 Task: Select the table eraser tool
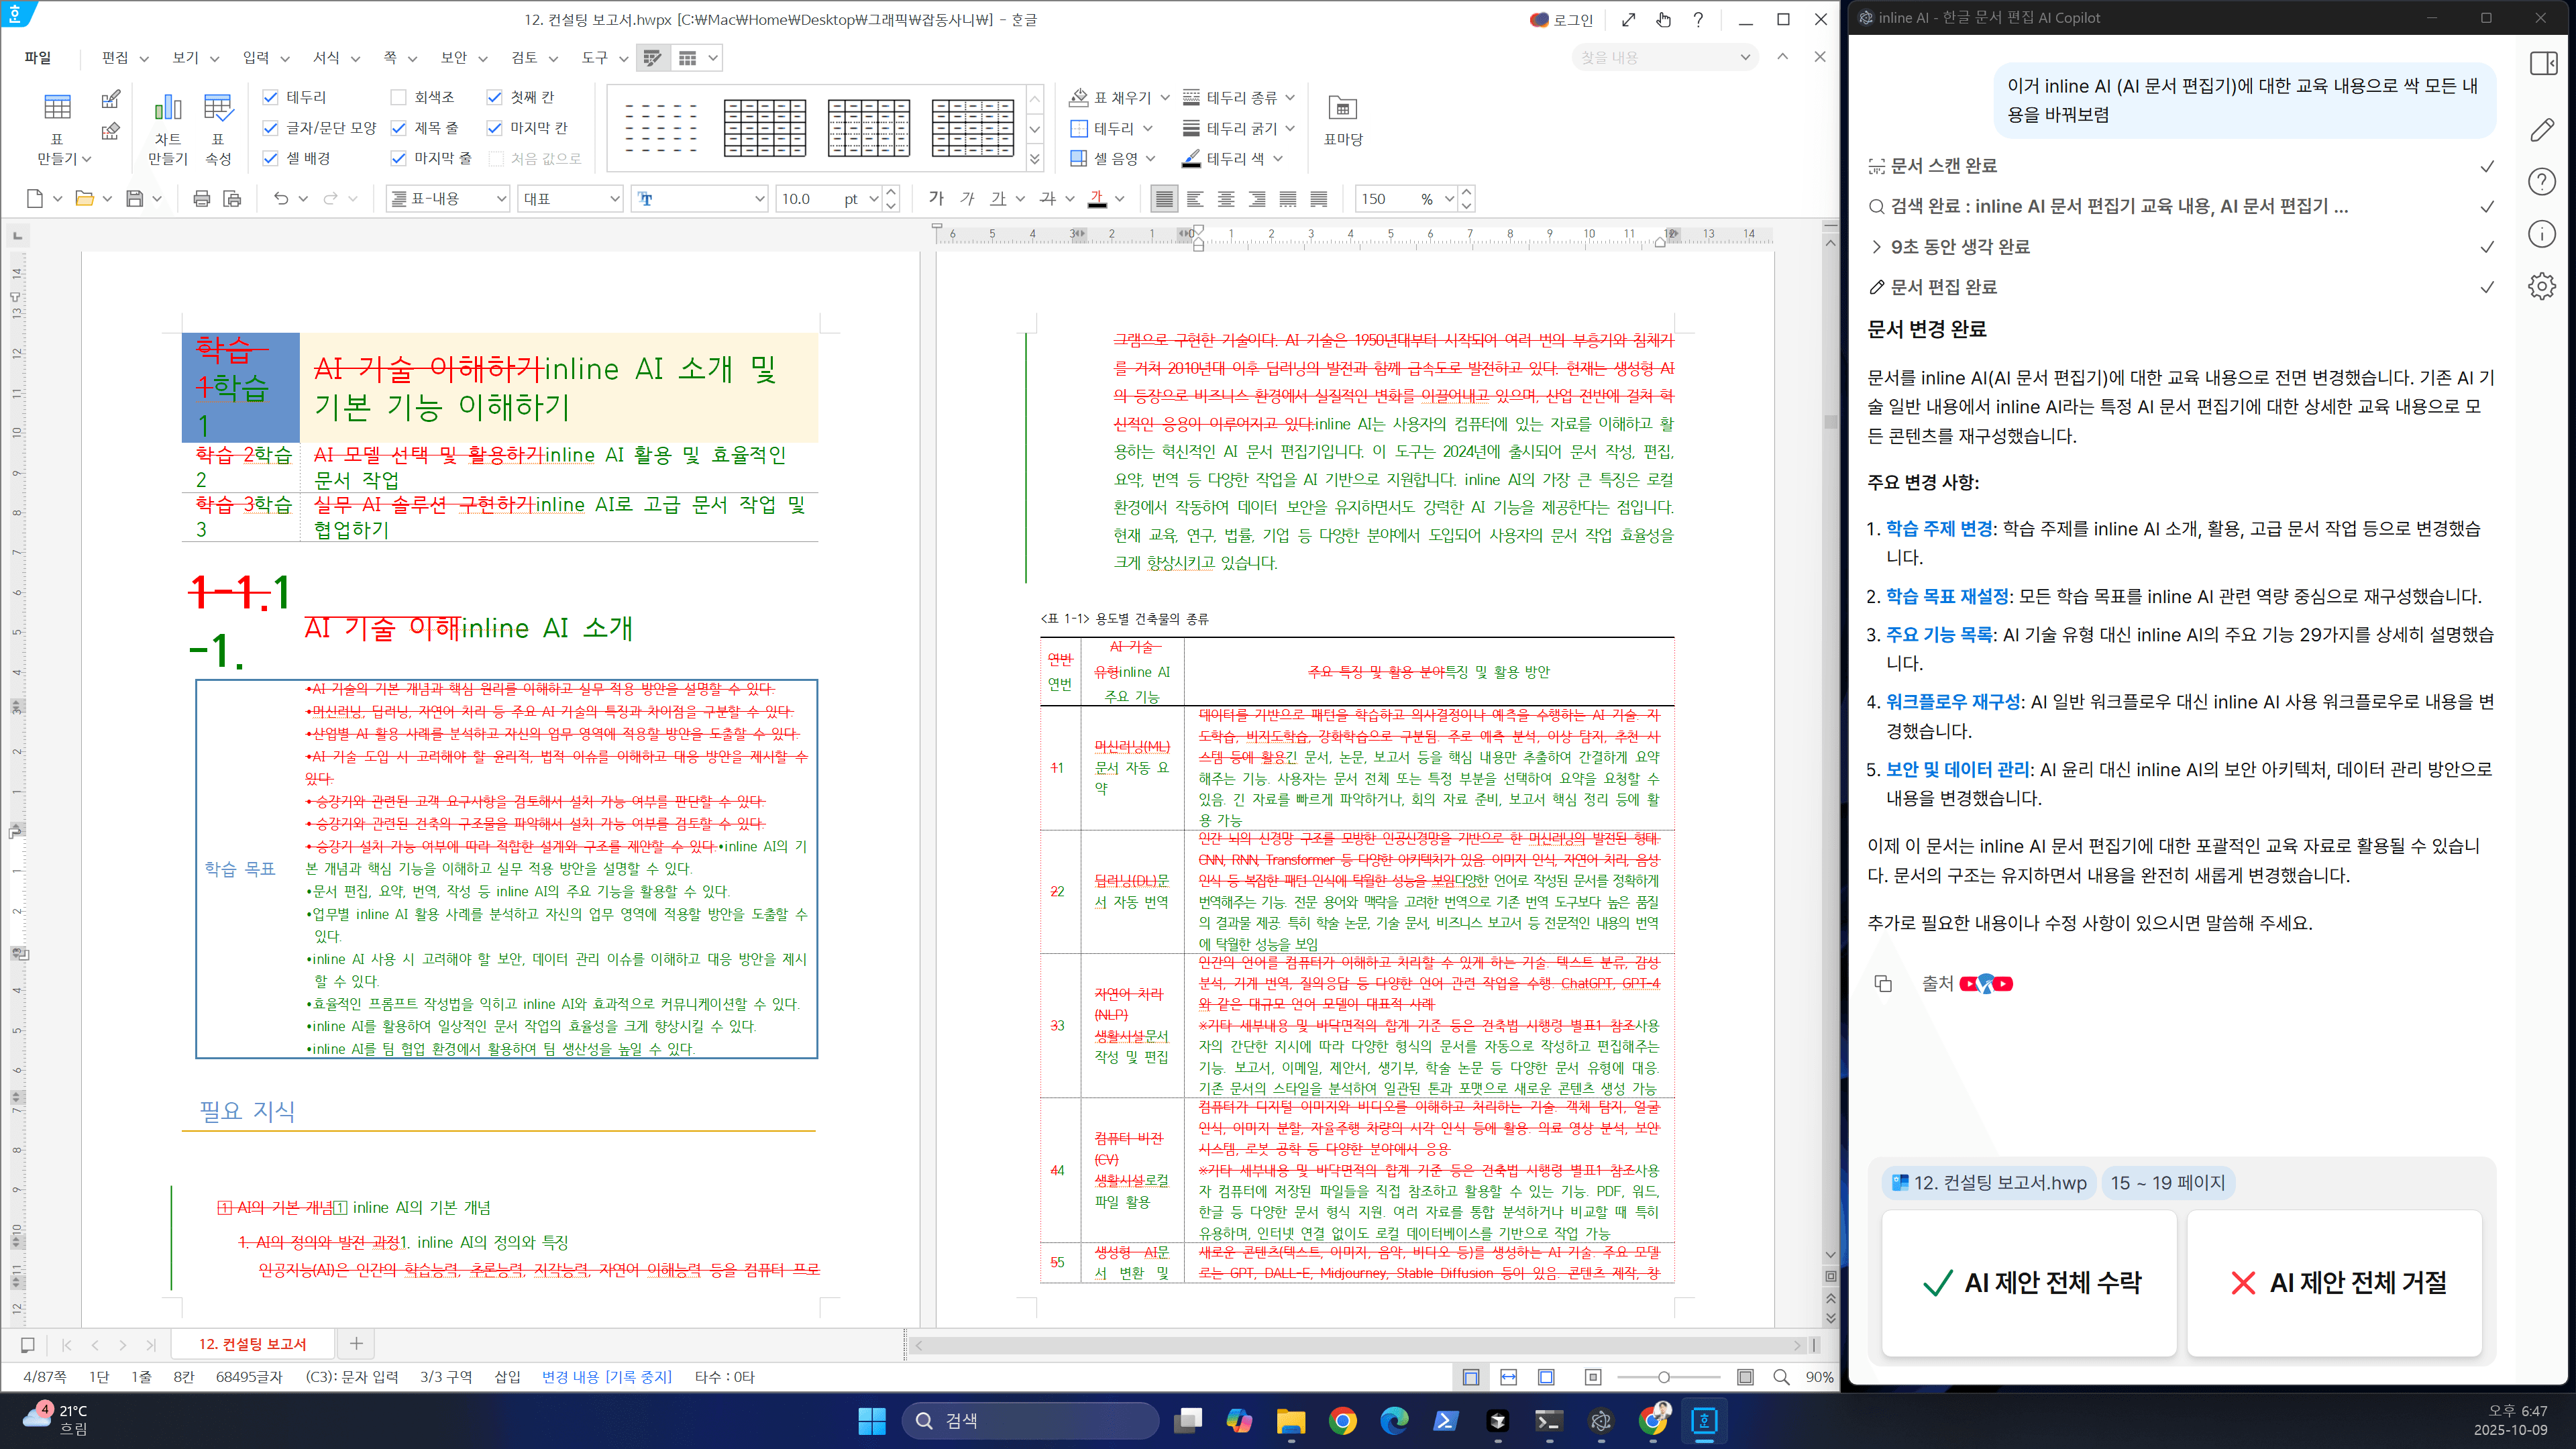click(x=111, y=131)
